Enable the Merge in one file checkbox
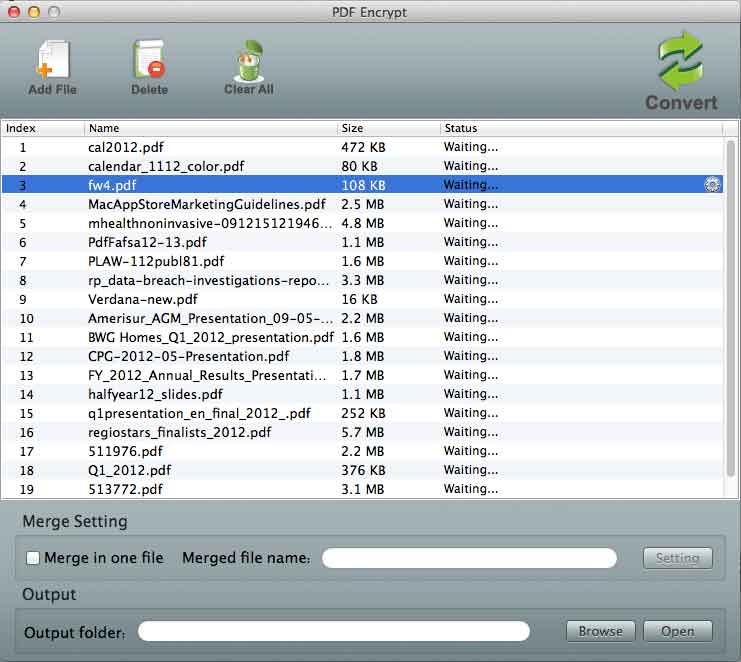The image size is (741, 662). point(33,558)
